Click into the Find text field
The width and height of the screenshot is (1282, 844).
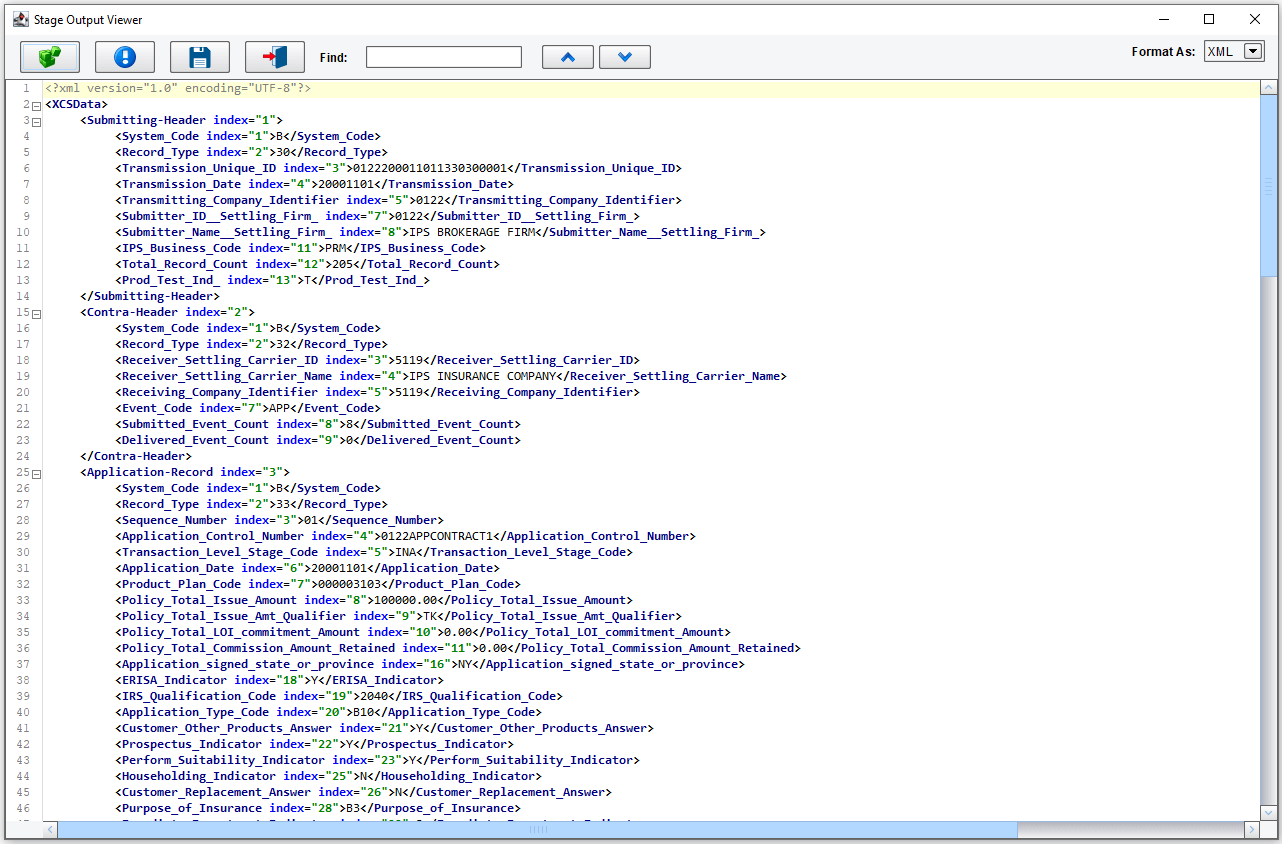click(444, 57)
